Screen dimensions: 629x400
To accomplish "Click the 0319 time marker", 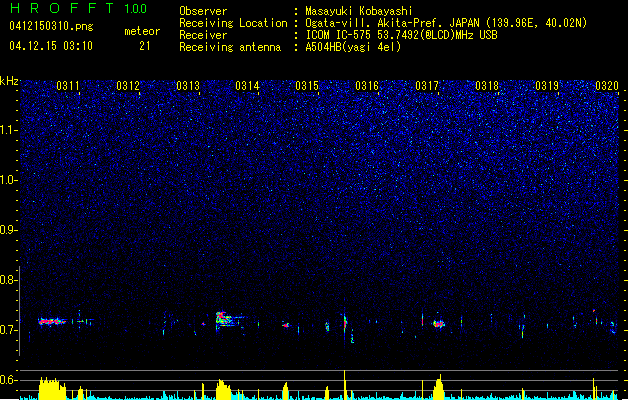I will pos(547,86).
